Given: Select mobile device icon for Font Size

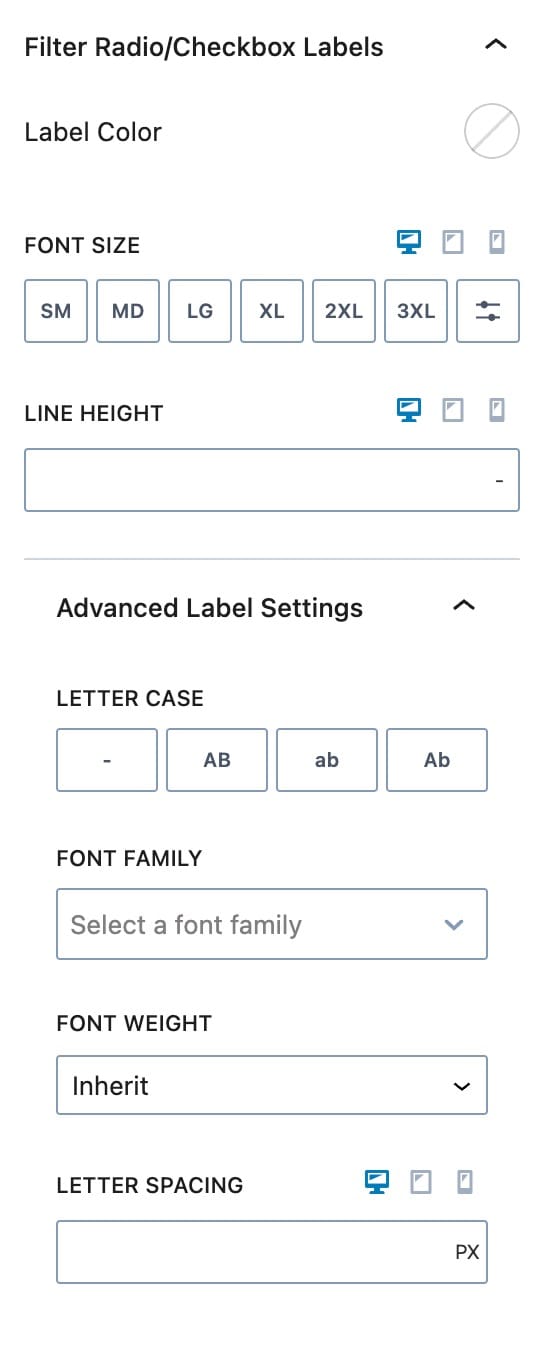Looking at the screenshot, I should click(496, 242).
